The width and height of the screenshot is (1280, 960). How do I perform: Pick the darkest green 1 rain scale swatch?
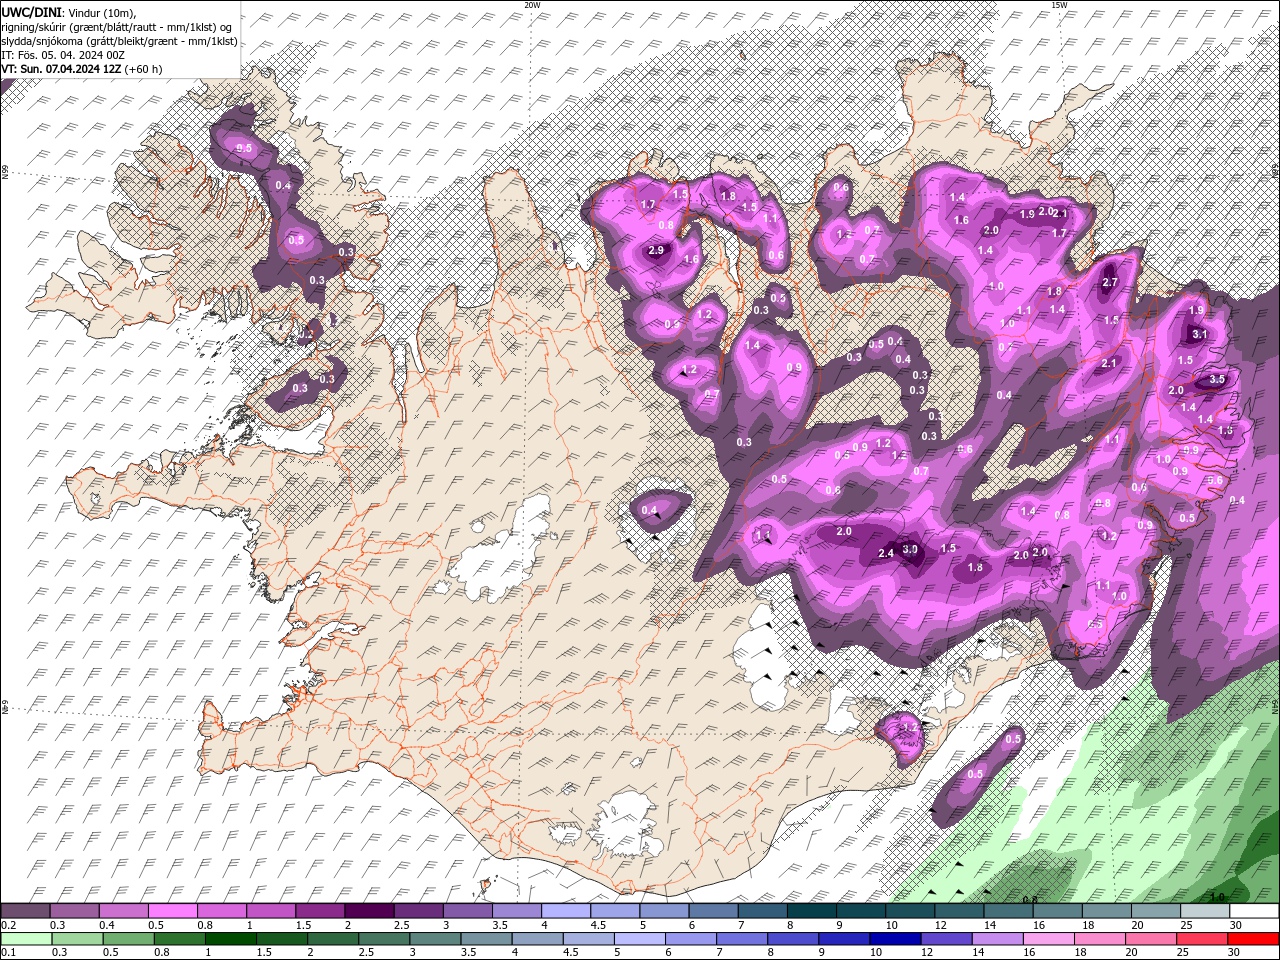tap(230, 939)
